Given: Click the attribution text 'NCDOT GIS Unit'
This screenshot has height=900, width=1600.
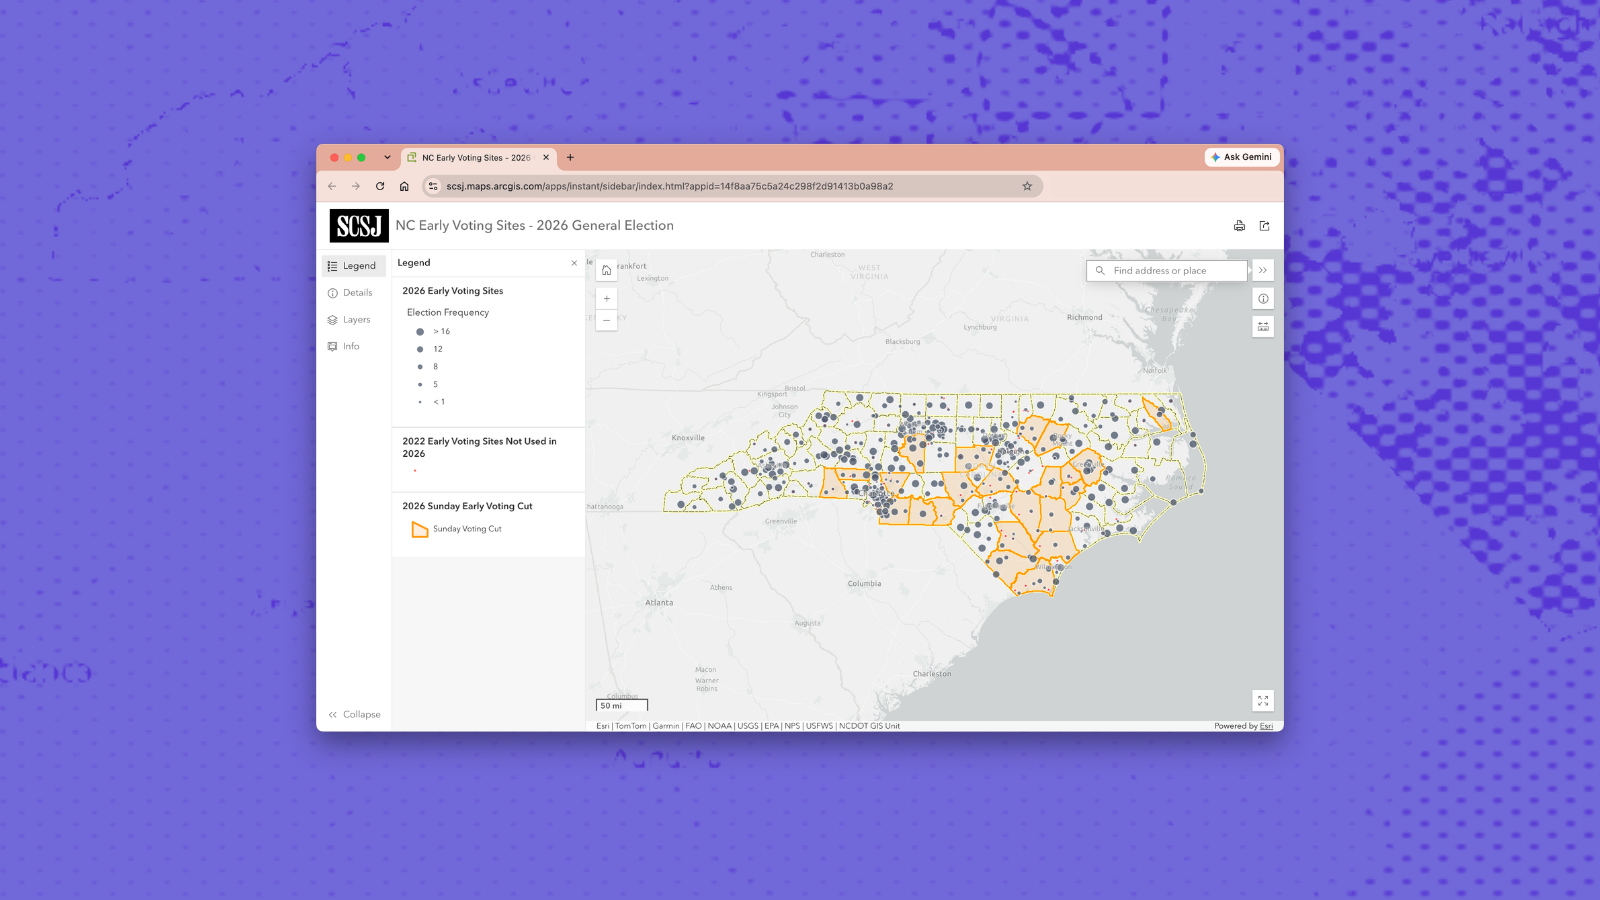Looking at the screenshot, I should (x=869, y=726).
